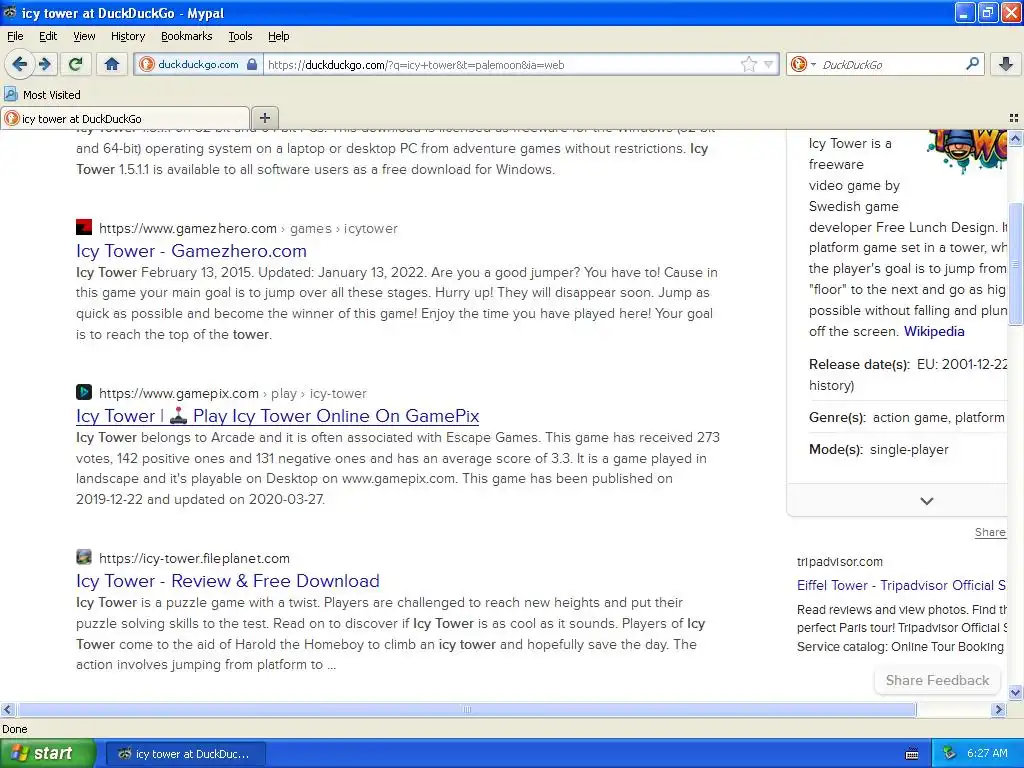
Task: Go forward with the forward arrow button
Action: 45,64
